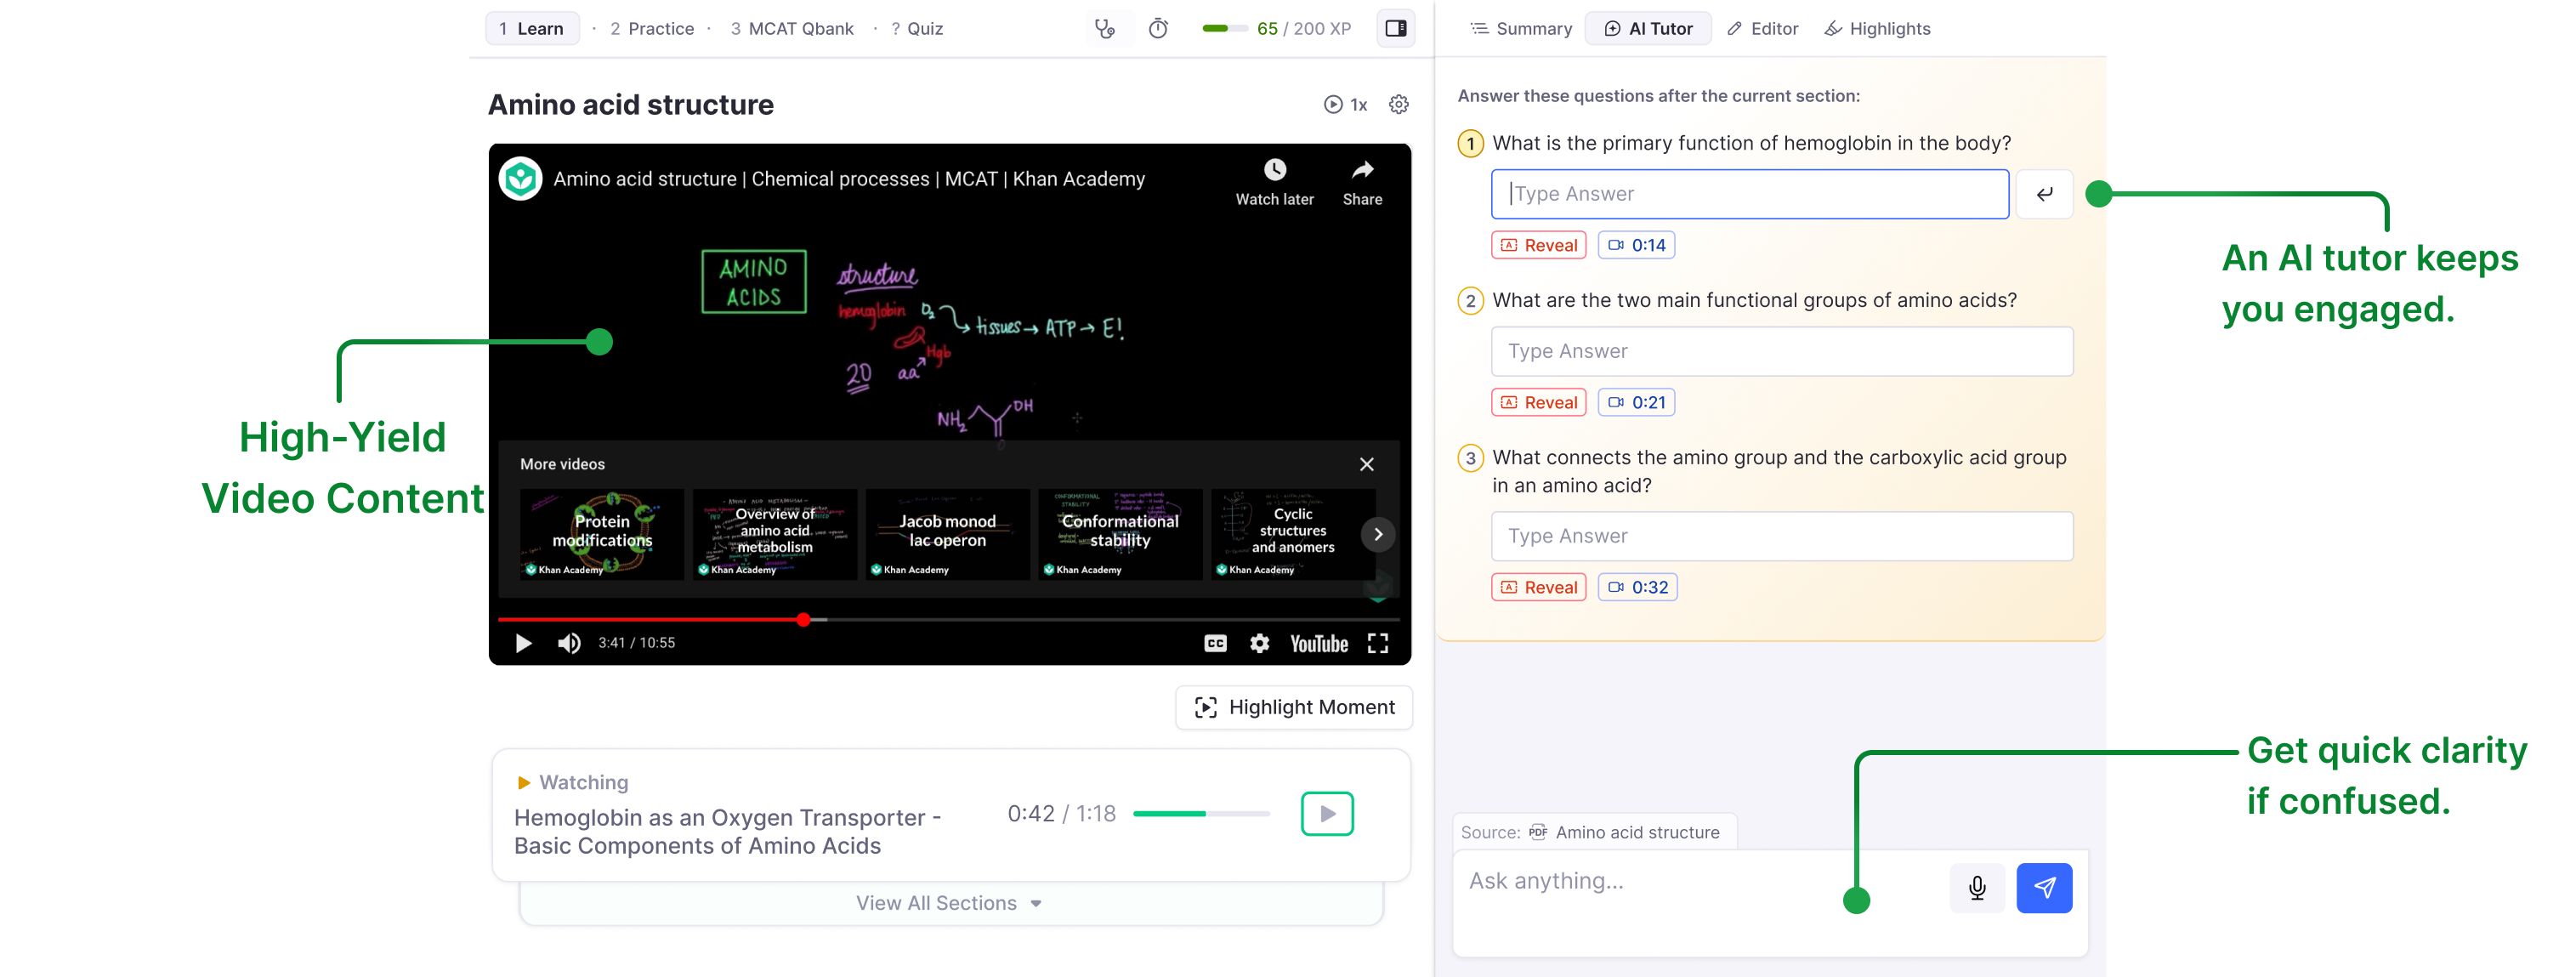Click YouTube Share arrow icon

point(1362,170)
